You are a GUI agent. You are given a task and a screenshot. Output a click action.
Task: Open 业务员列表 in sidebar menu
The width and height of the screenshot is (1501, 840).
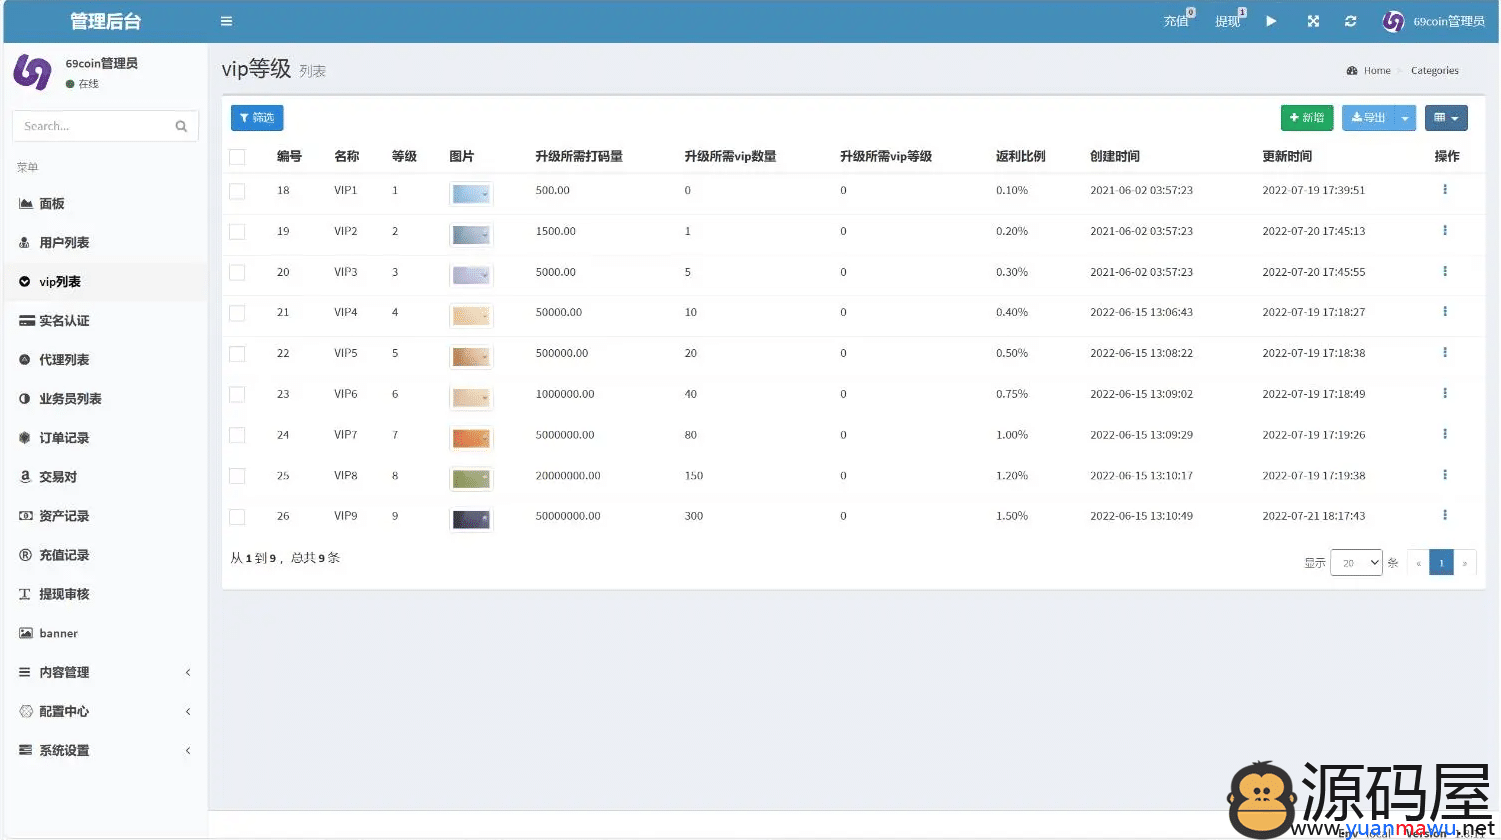point(104,398)
